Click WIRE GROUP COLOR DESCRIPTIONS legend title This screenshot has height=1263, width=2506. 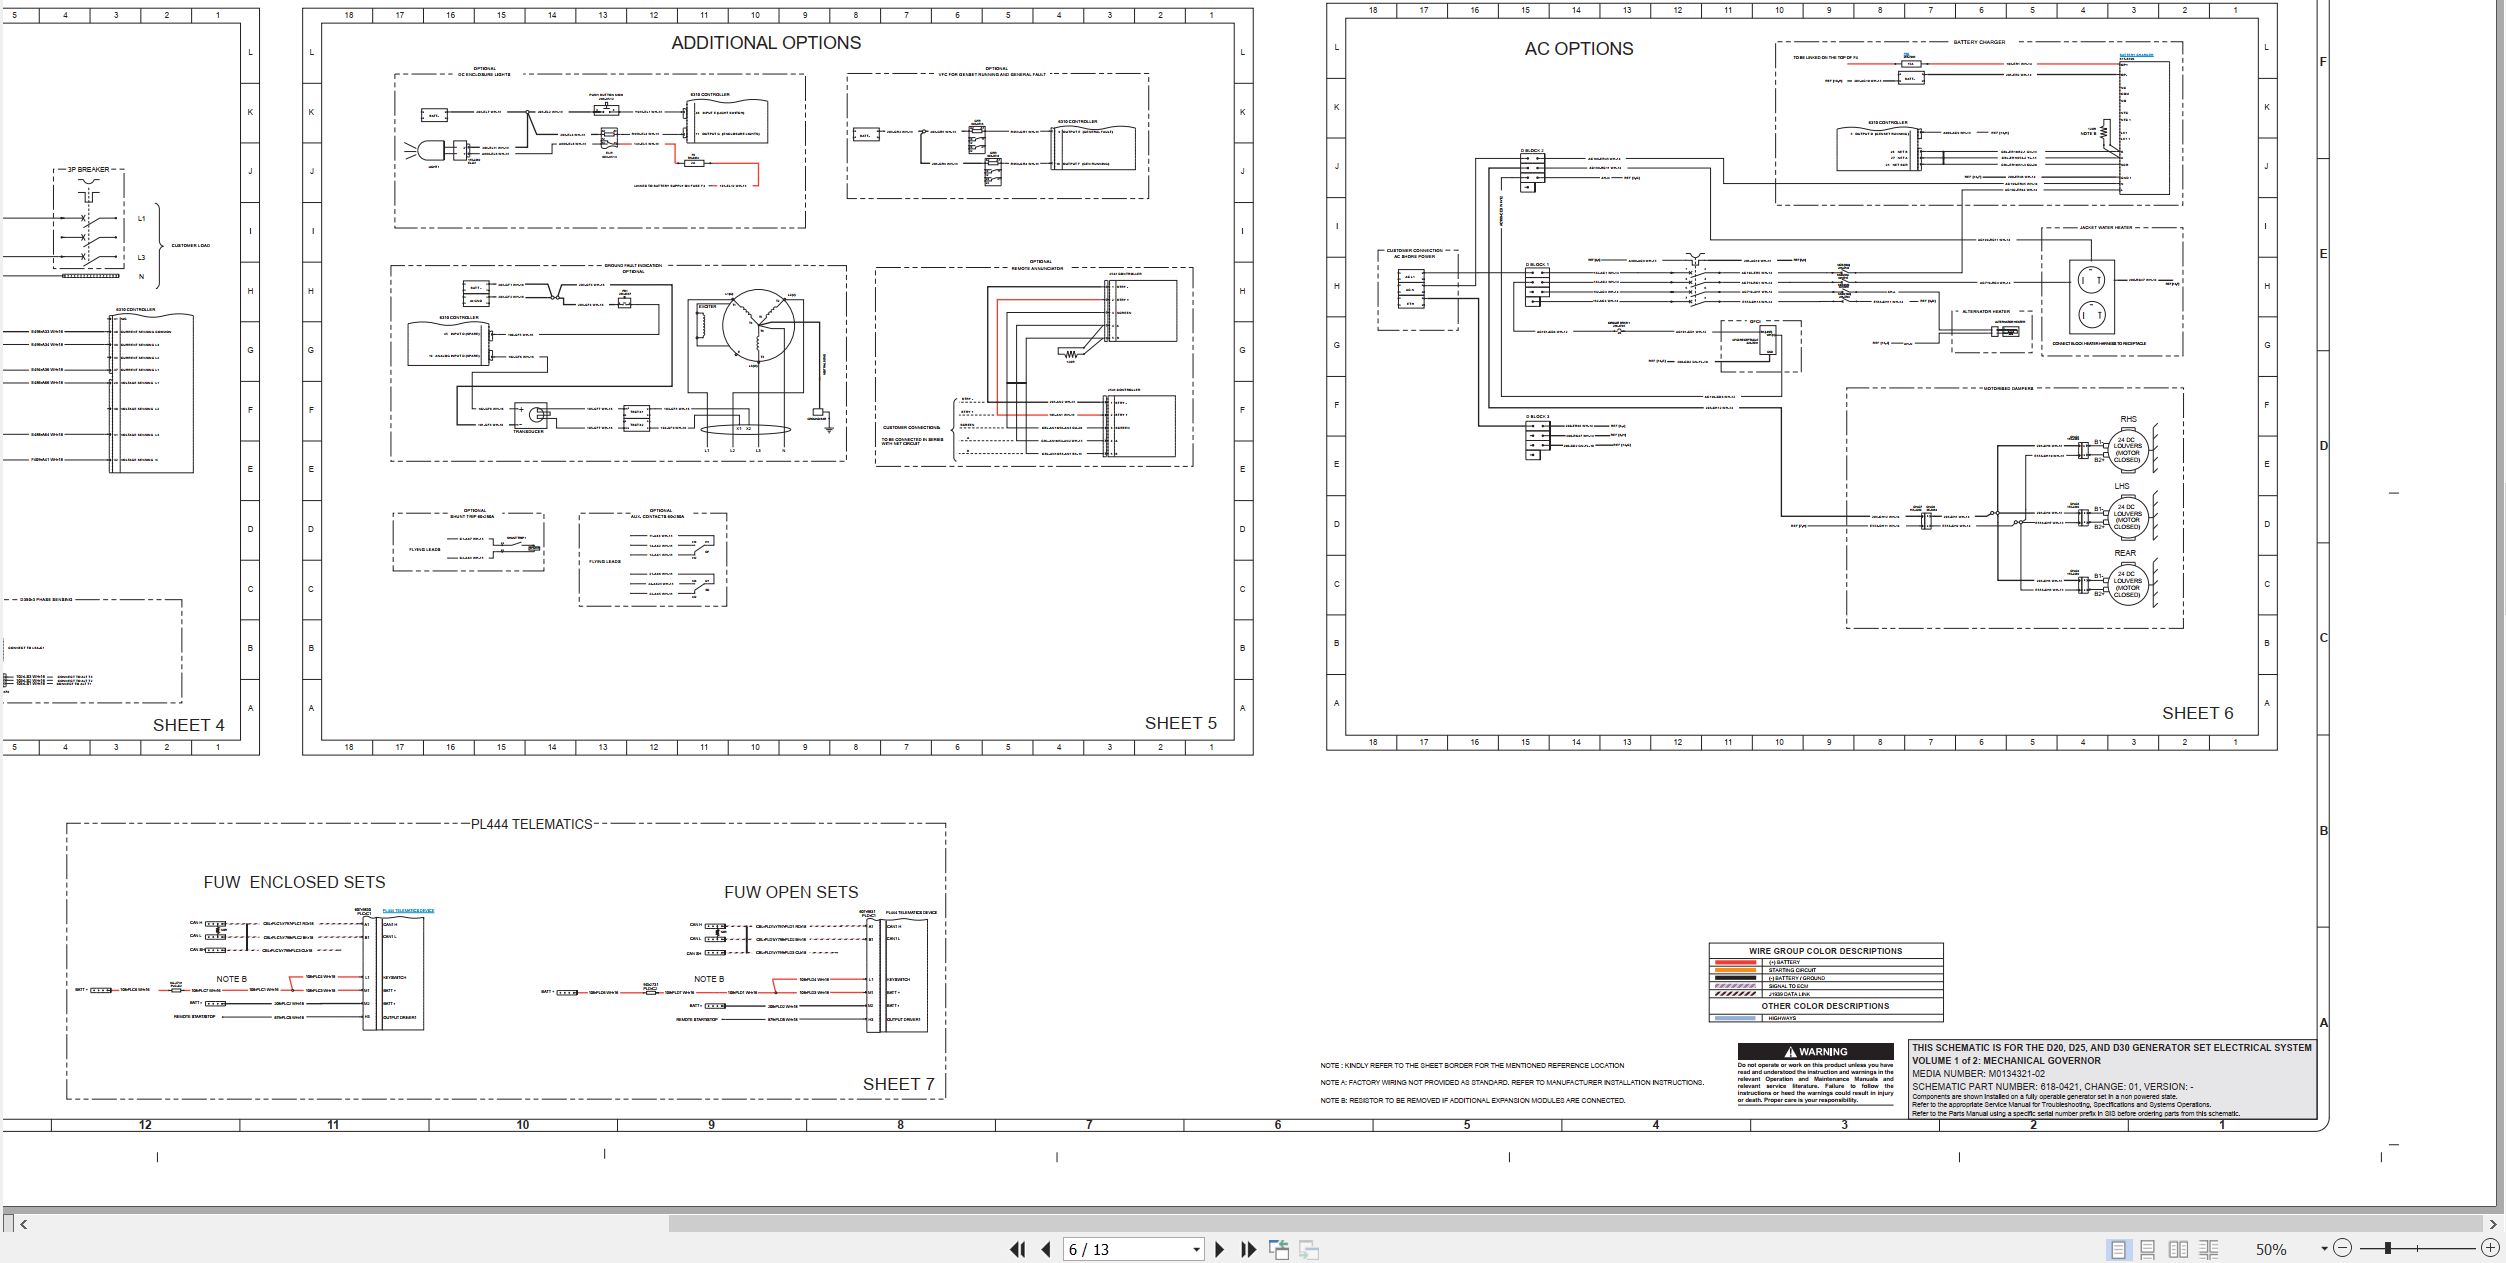[x=1825, y=951]
